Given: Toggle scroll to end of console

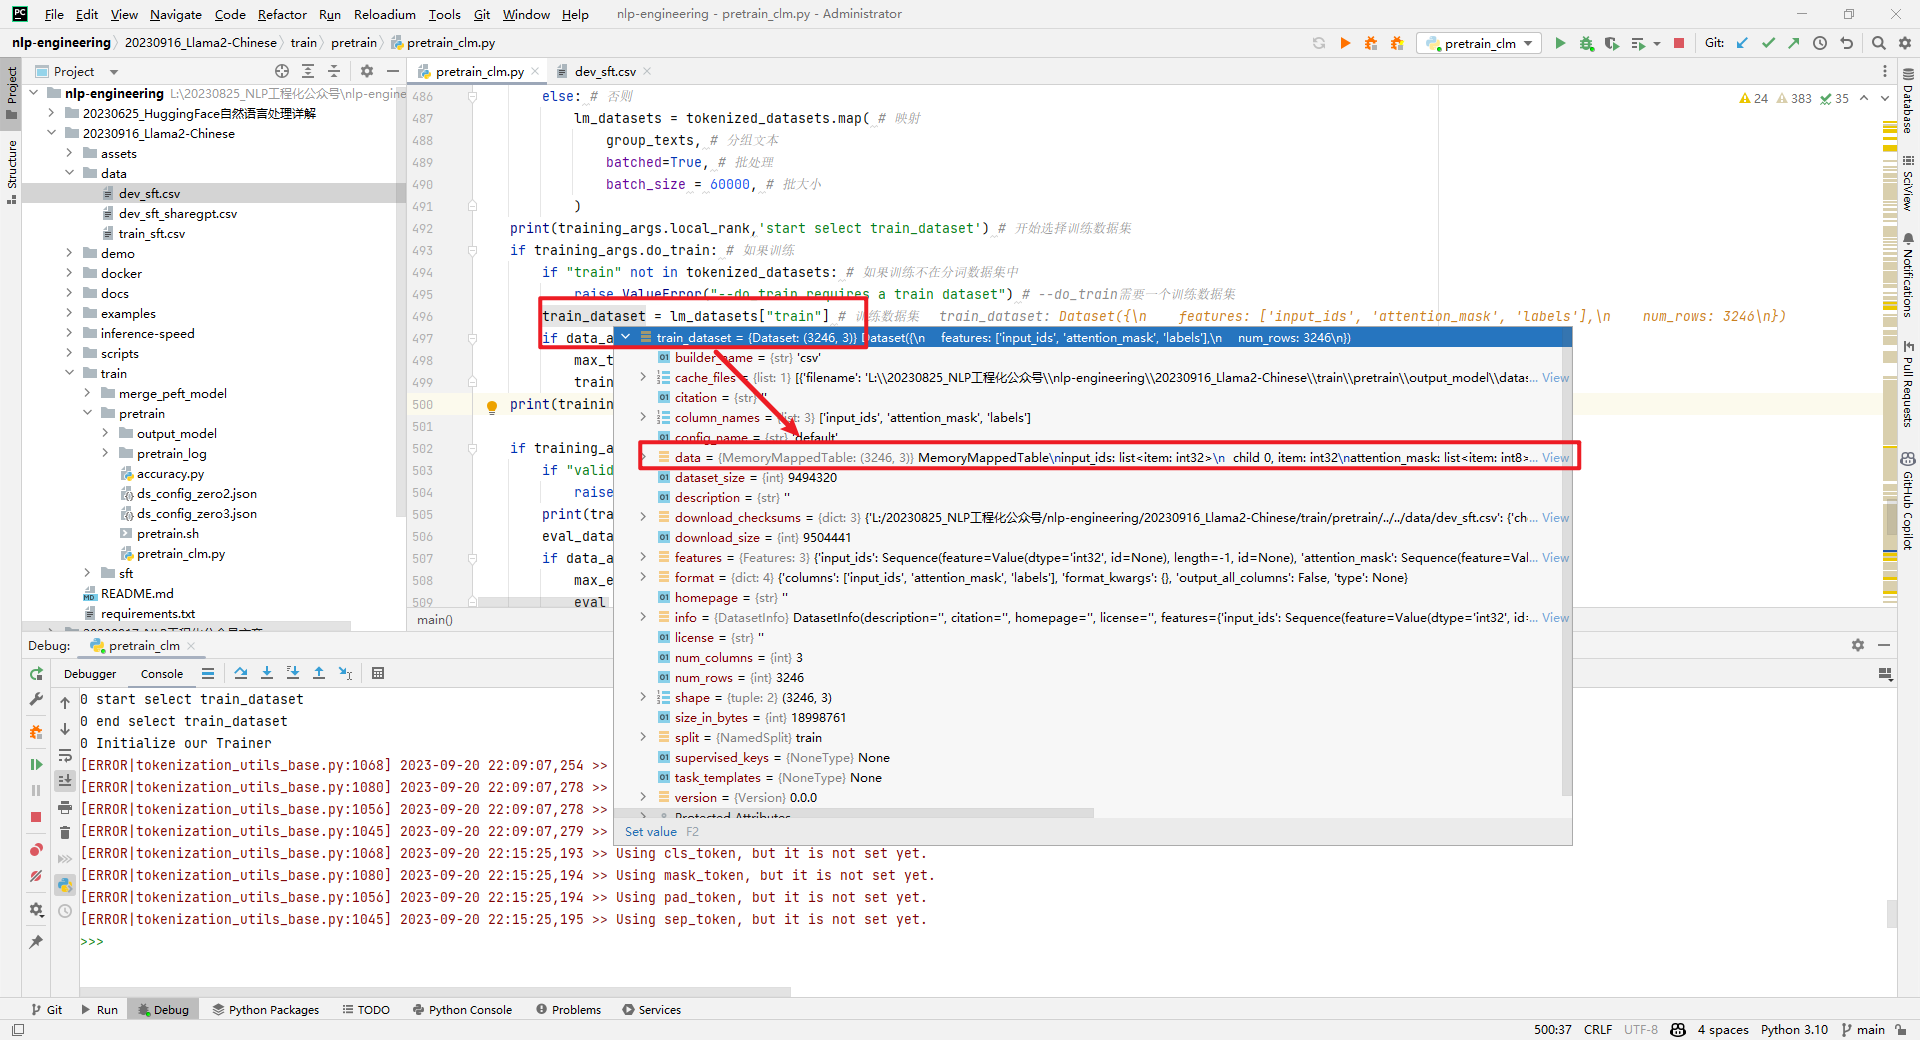Looking at the screenshot, I should point(65,781).
